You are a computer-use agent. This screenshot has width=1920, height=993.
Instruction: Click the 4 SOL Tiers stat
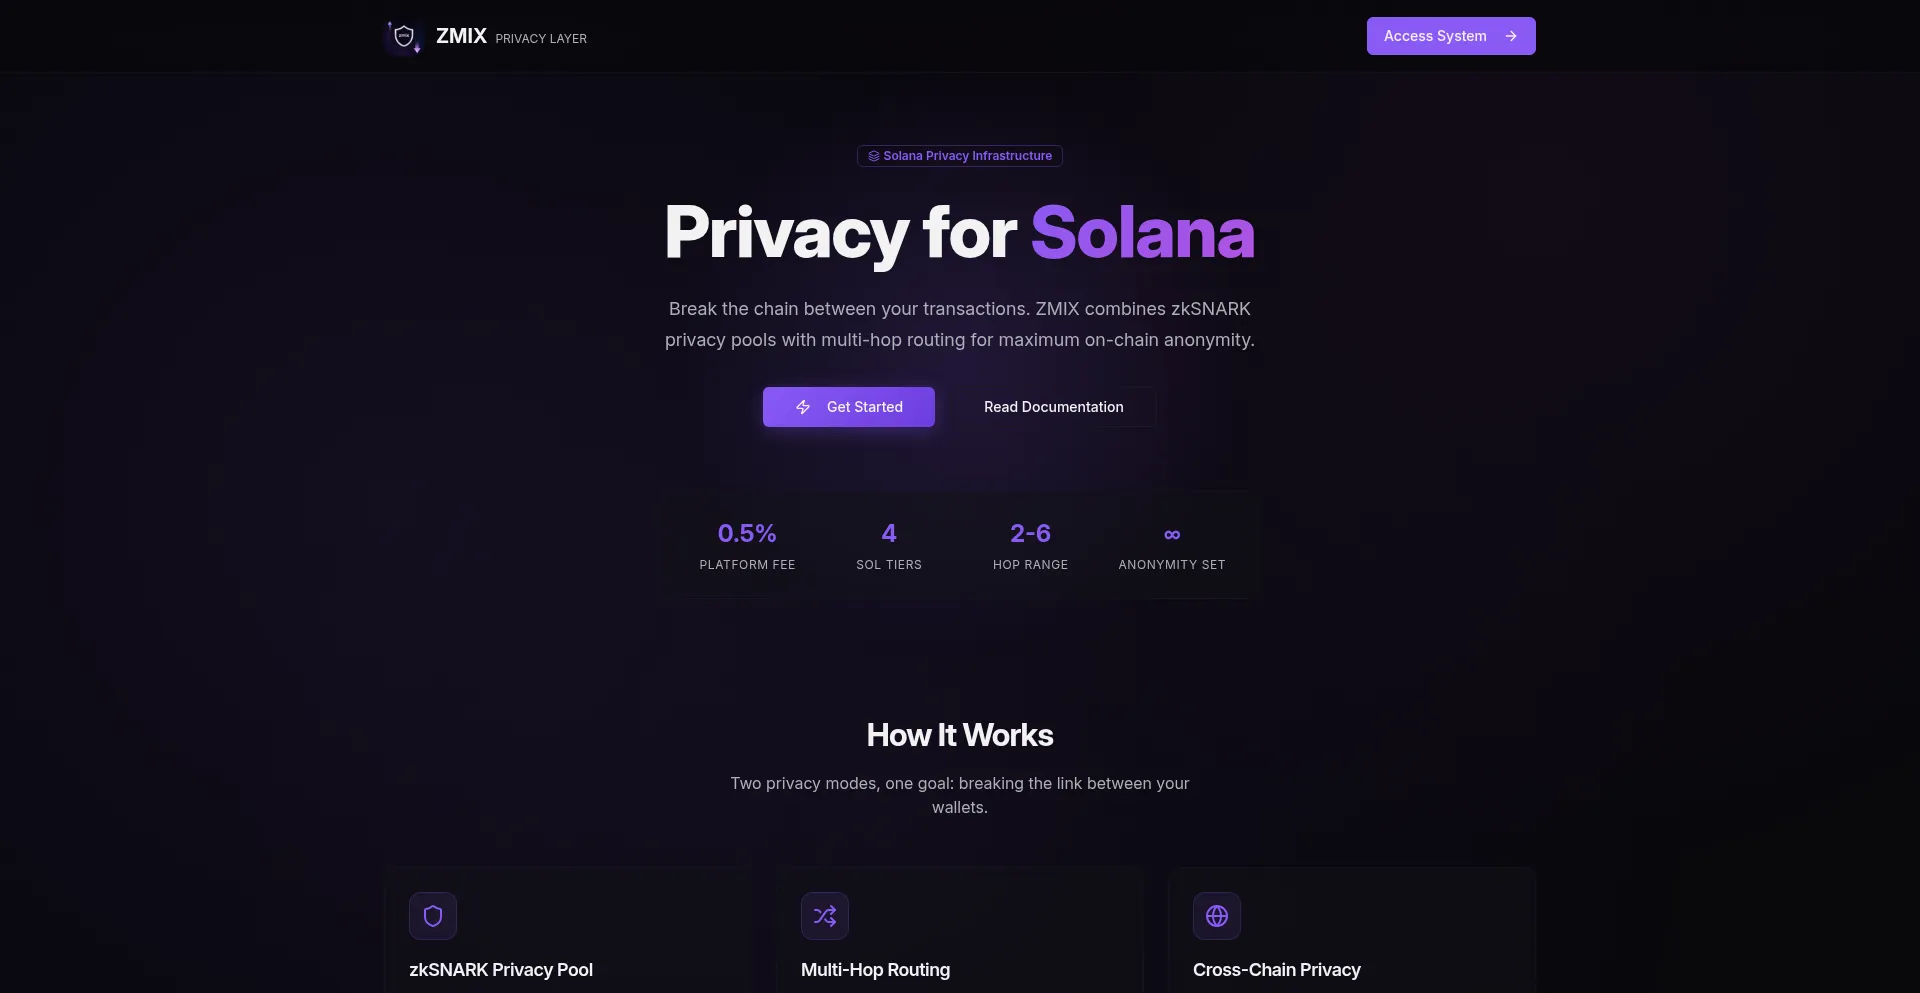889,546
